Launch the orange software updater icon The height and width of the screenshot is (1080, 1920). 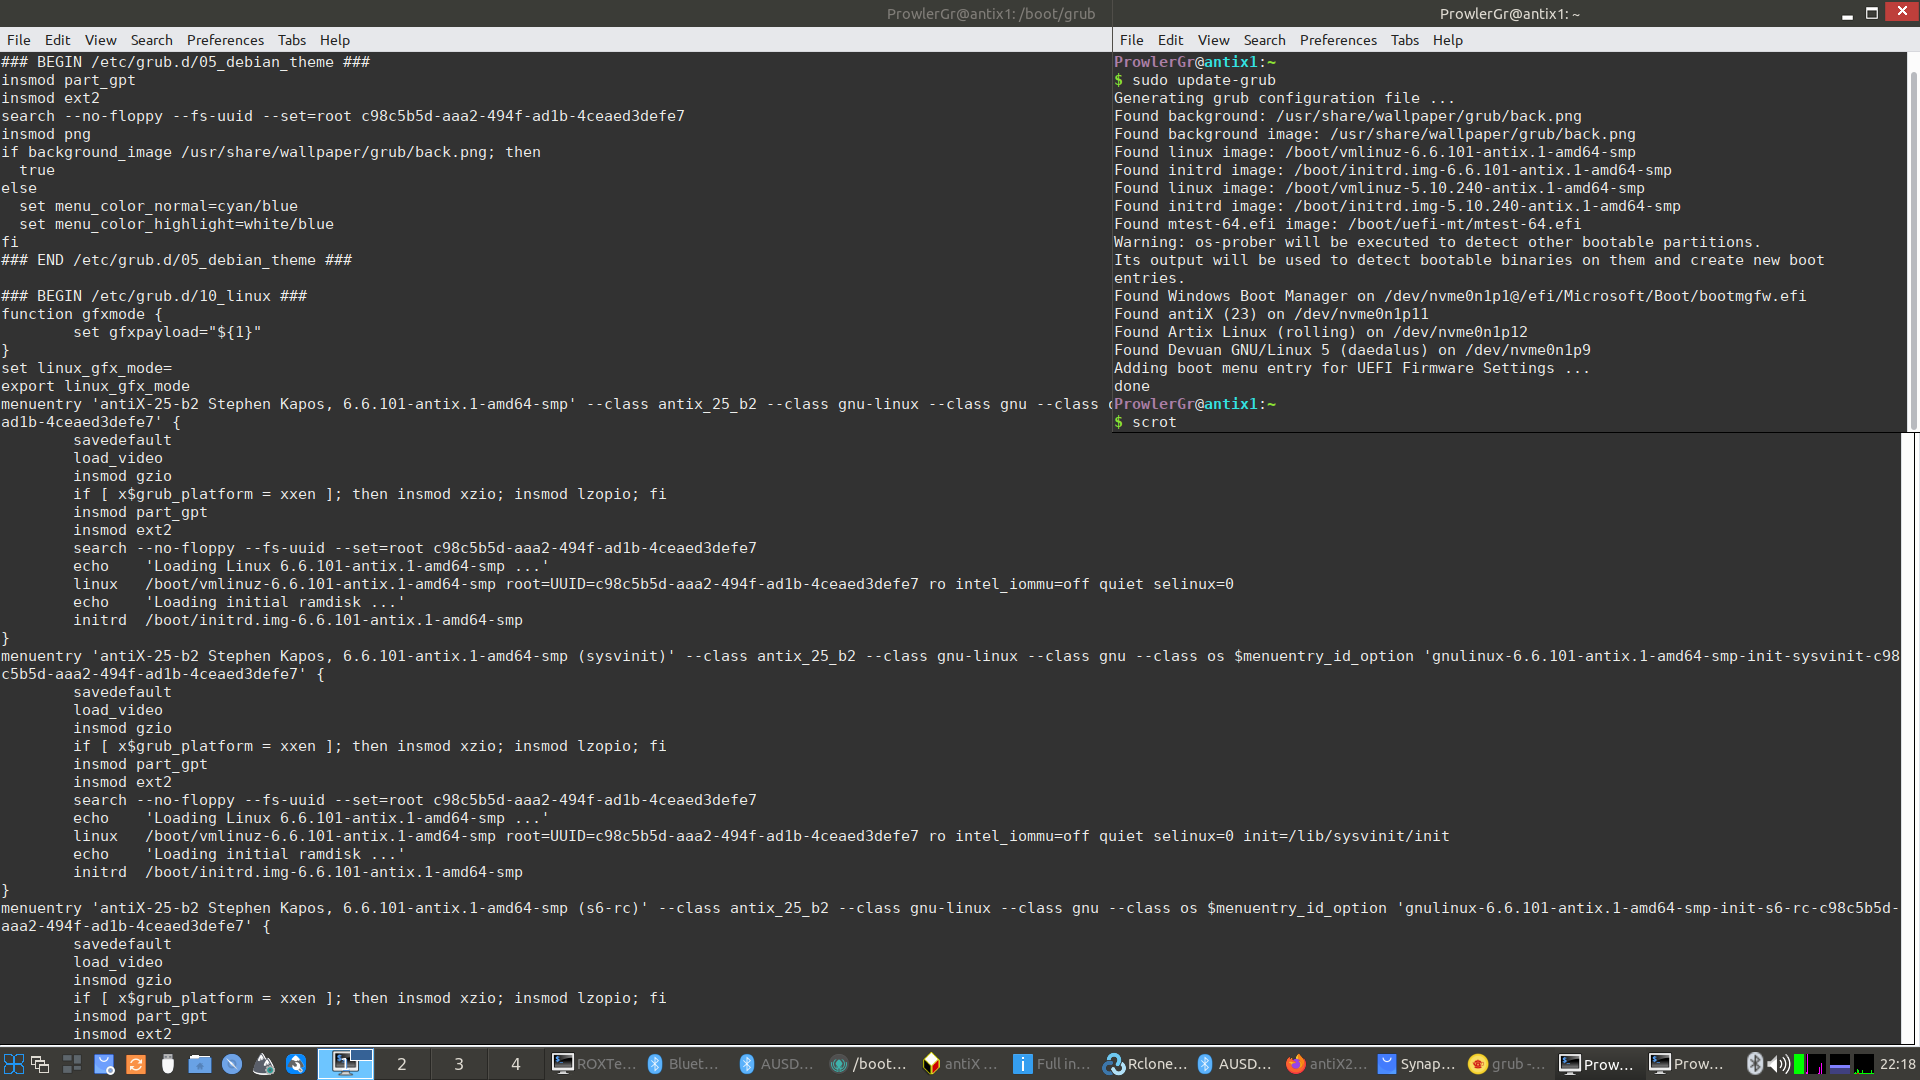click(136, 1064)
